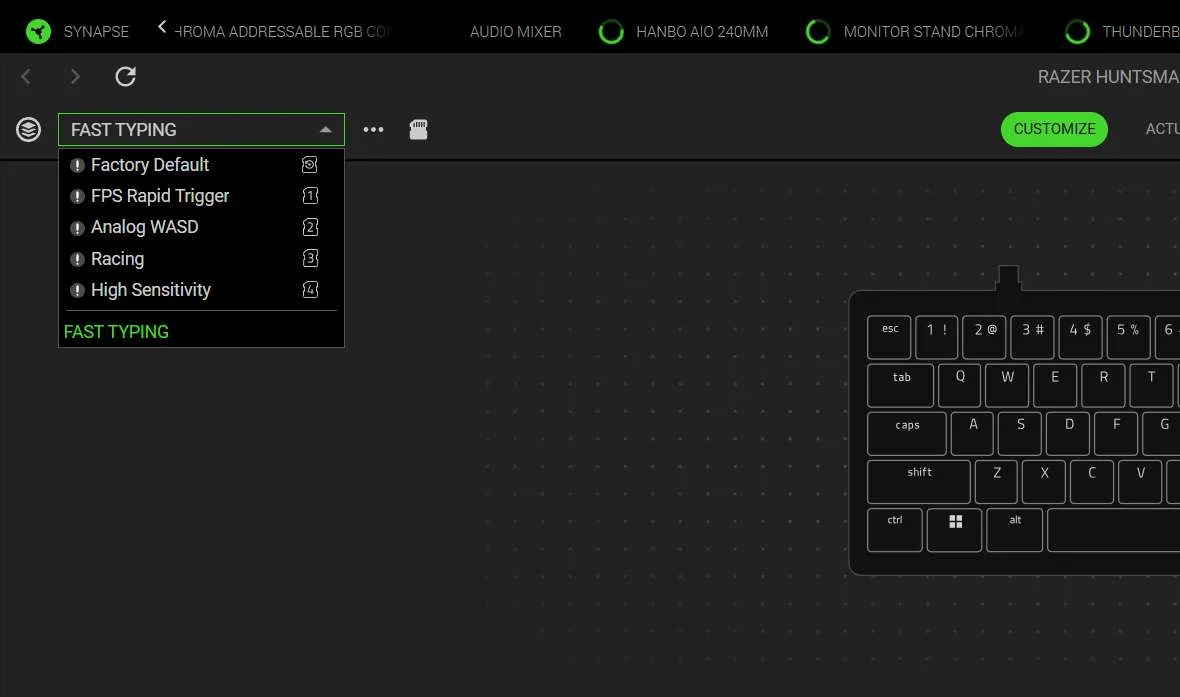This screenshot has height=697, width=1180.
Task: Select the FPS Rapid Trigger profile
Action: (x=202, y=196)
